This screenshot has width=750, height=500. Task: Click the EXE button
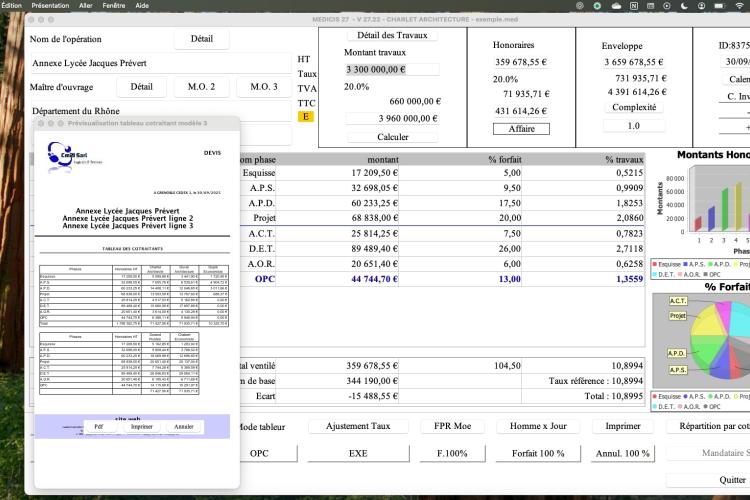[x=358, y=453]
